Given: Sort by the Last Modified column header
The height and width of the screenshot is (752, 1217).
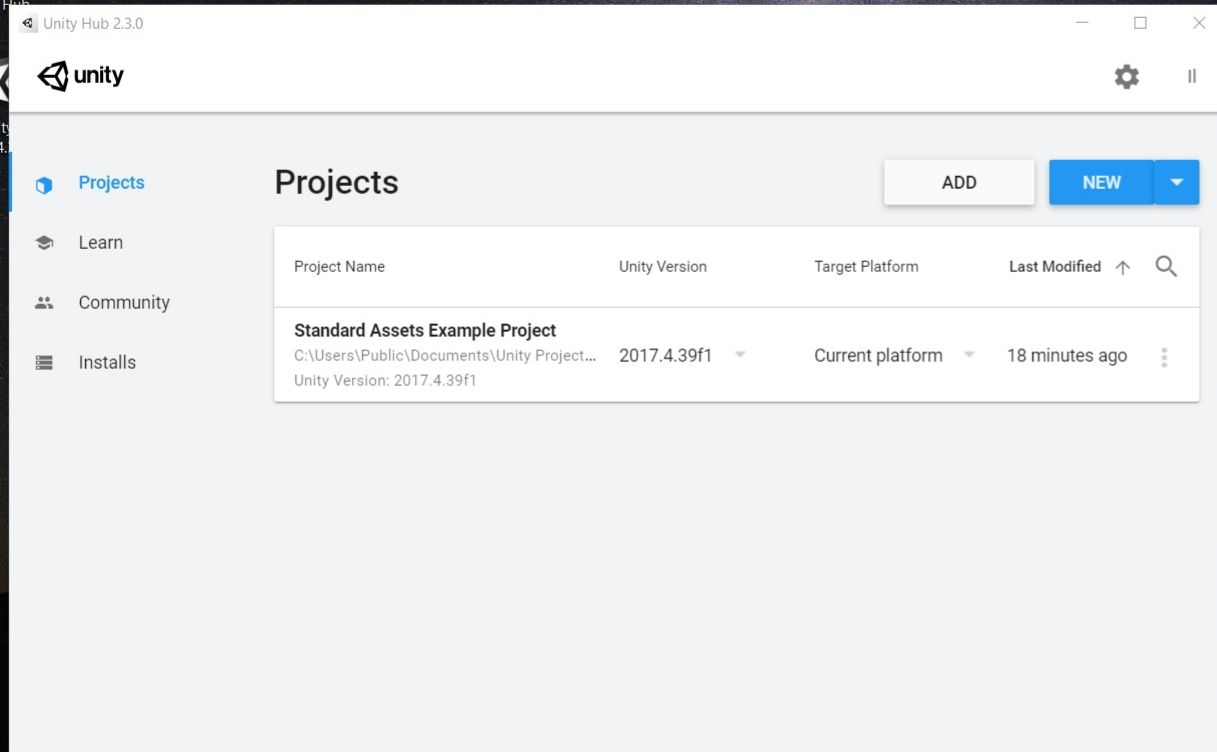Looking at the screenshot, I should [1055, 267].
